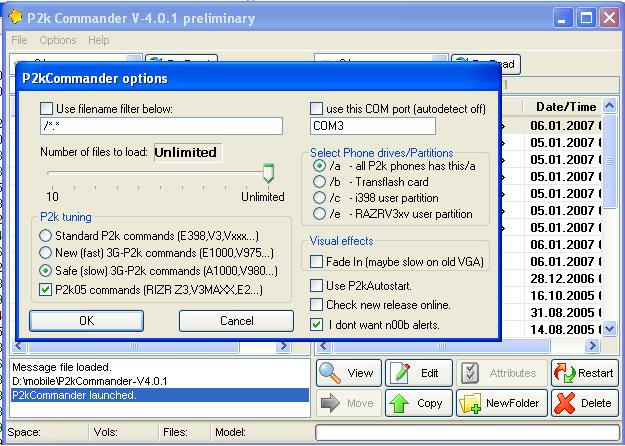Click scroll down arrow of file list

[x=609, y=329]
